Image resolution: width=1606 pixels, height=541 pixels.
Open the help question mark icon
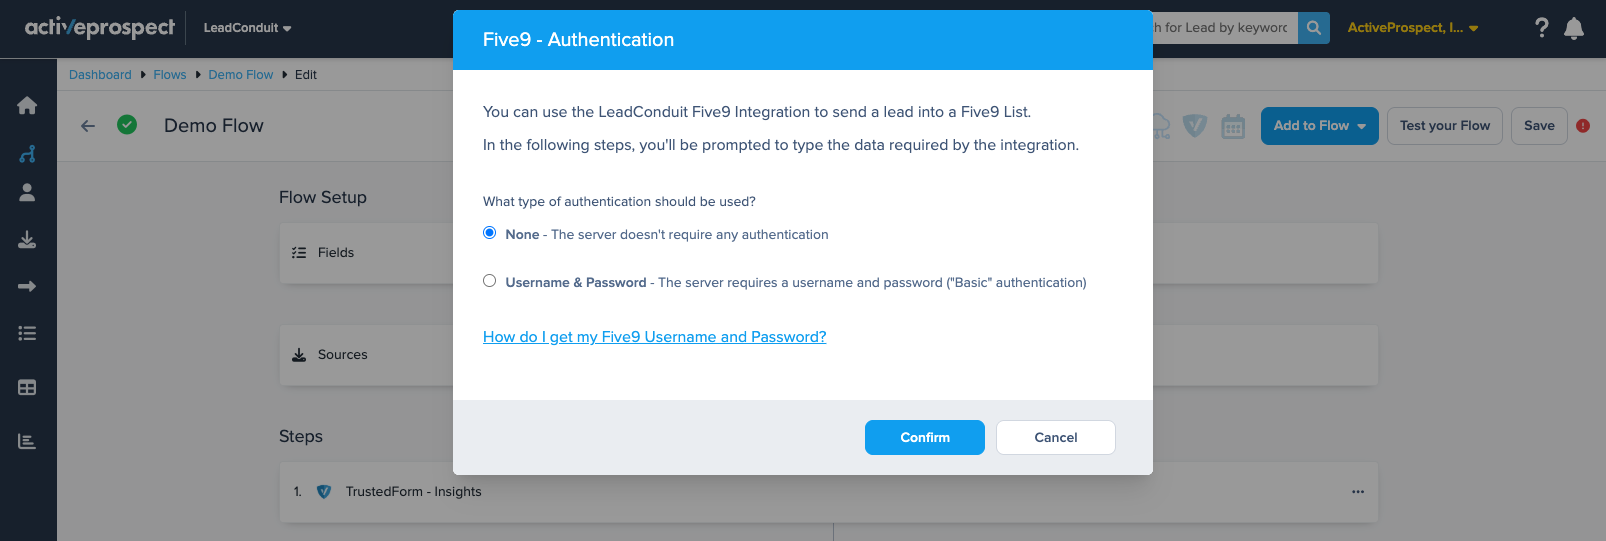(x=1542, y=28)
